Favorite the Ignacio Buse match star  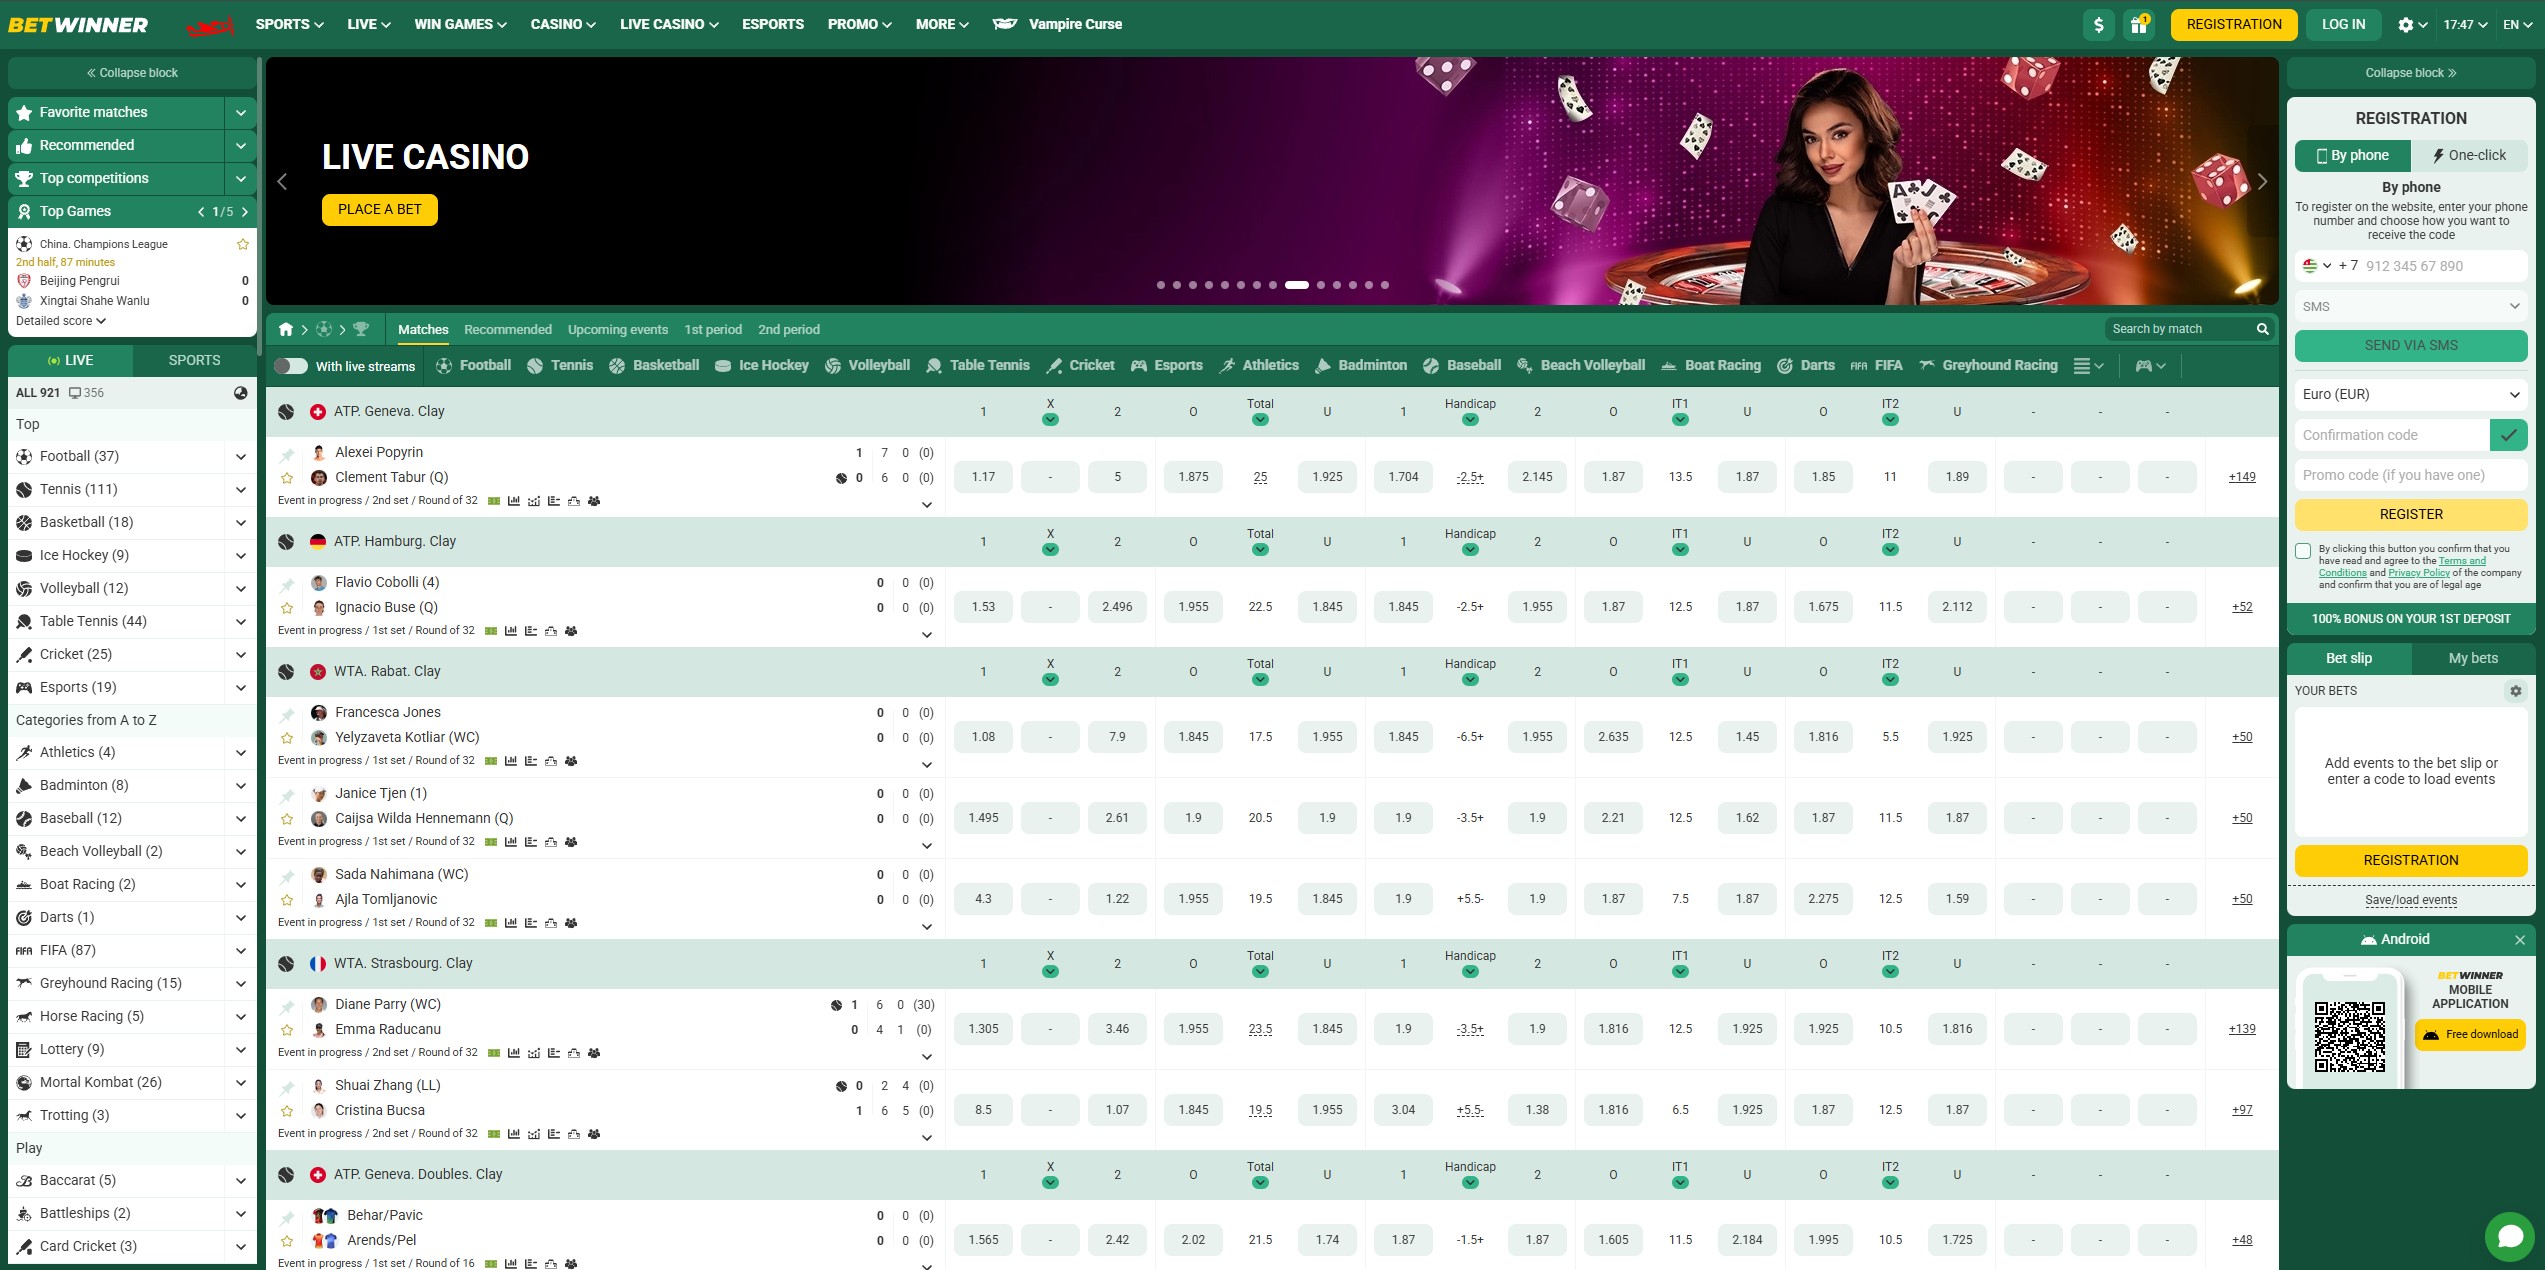pyautogui.click(x=287, y=608)
